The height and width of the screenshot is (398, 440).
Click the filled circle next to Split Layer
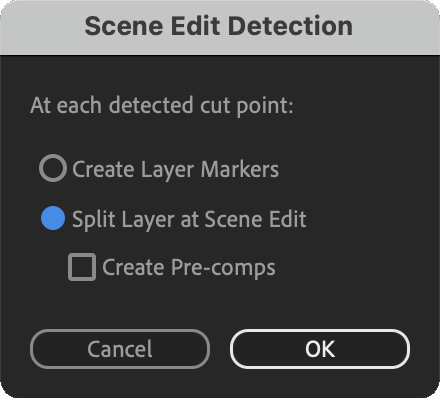click(x=53, y=218)
